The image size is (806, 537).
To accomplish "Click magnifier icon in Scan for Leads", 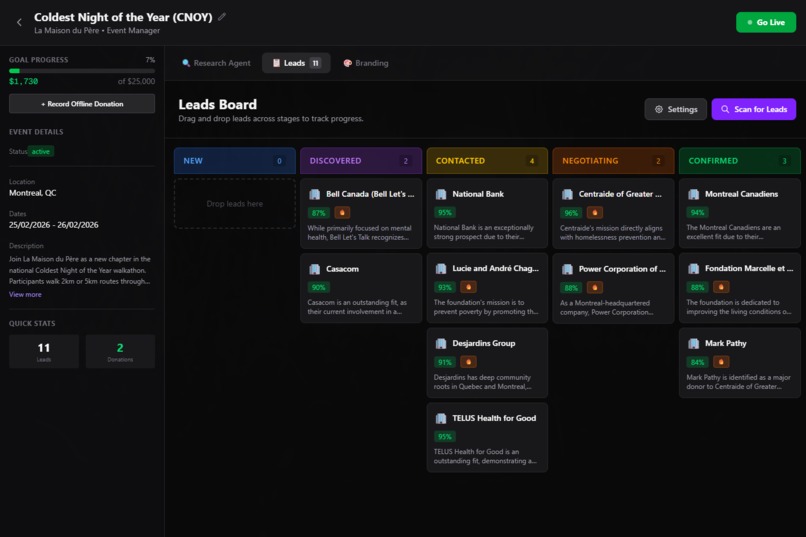I will 725,109.
